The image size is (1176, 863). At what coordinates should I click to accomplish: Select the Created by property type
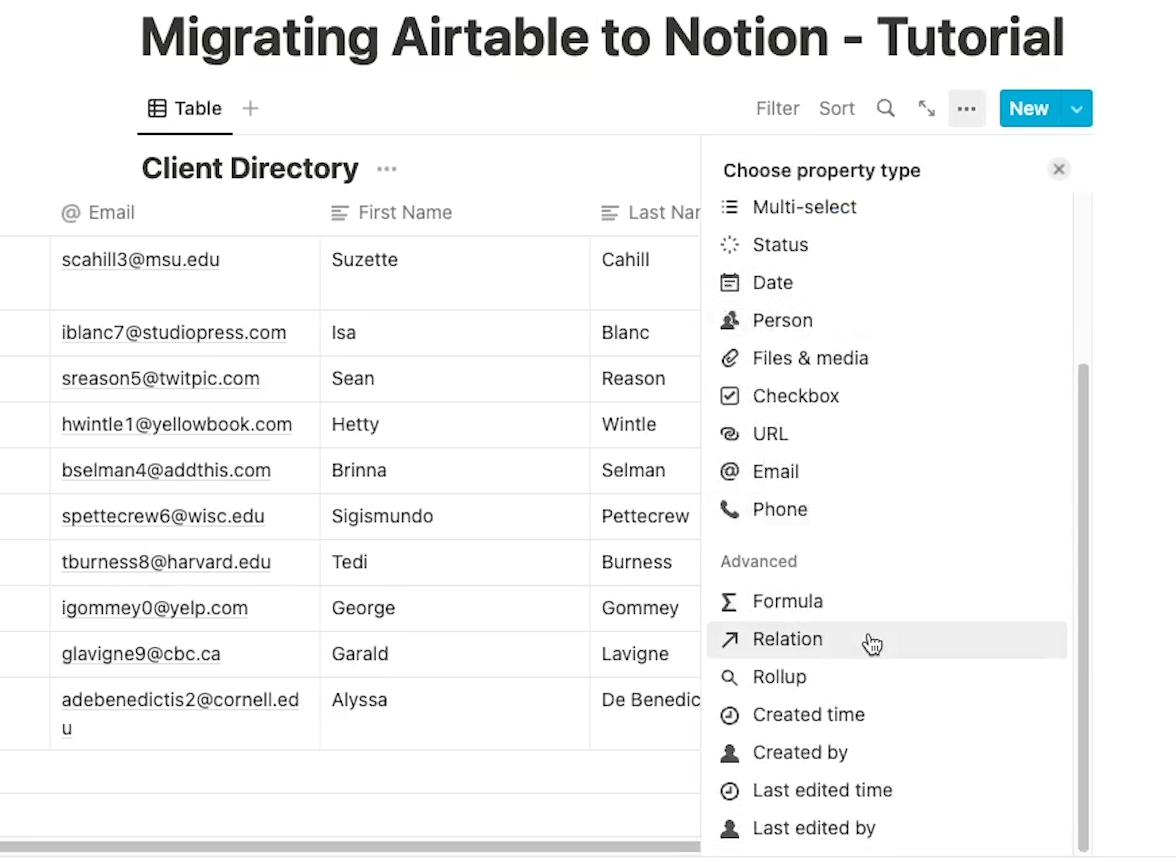tap(886, 753)
